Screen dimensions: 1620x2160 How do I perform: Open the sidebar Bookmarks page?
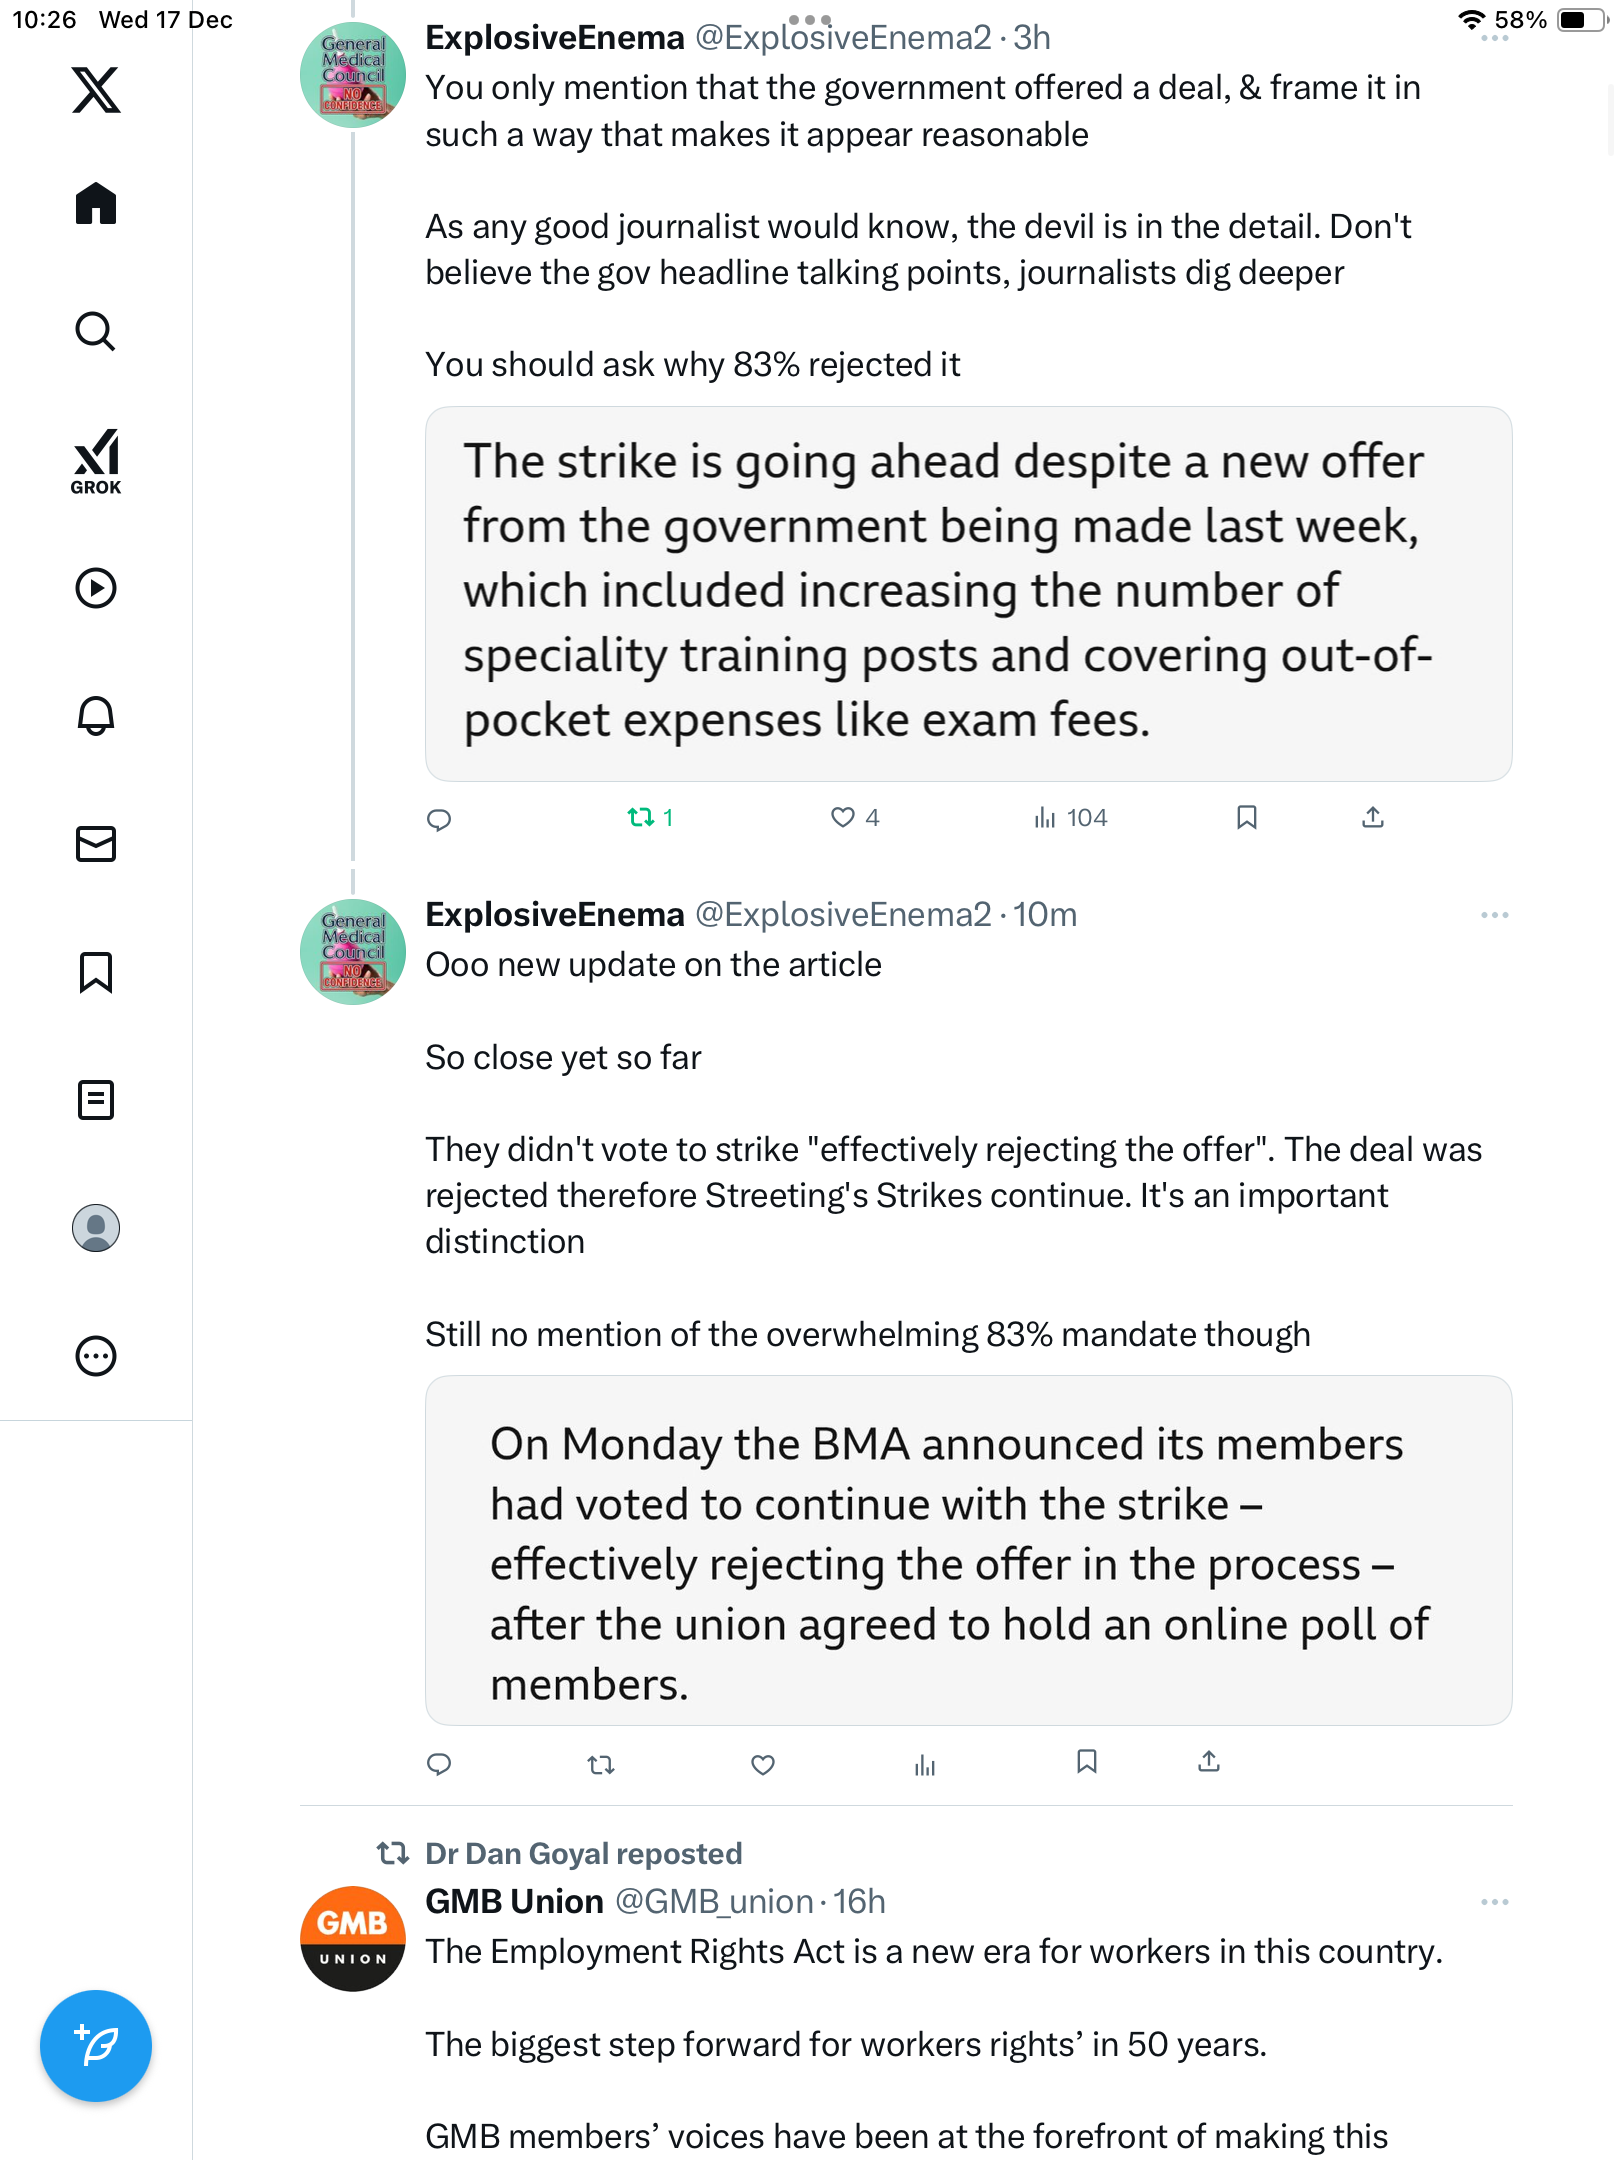point(96,972)
